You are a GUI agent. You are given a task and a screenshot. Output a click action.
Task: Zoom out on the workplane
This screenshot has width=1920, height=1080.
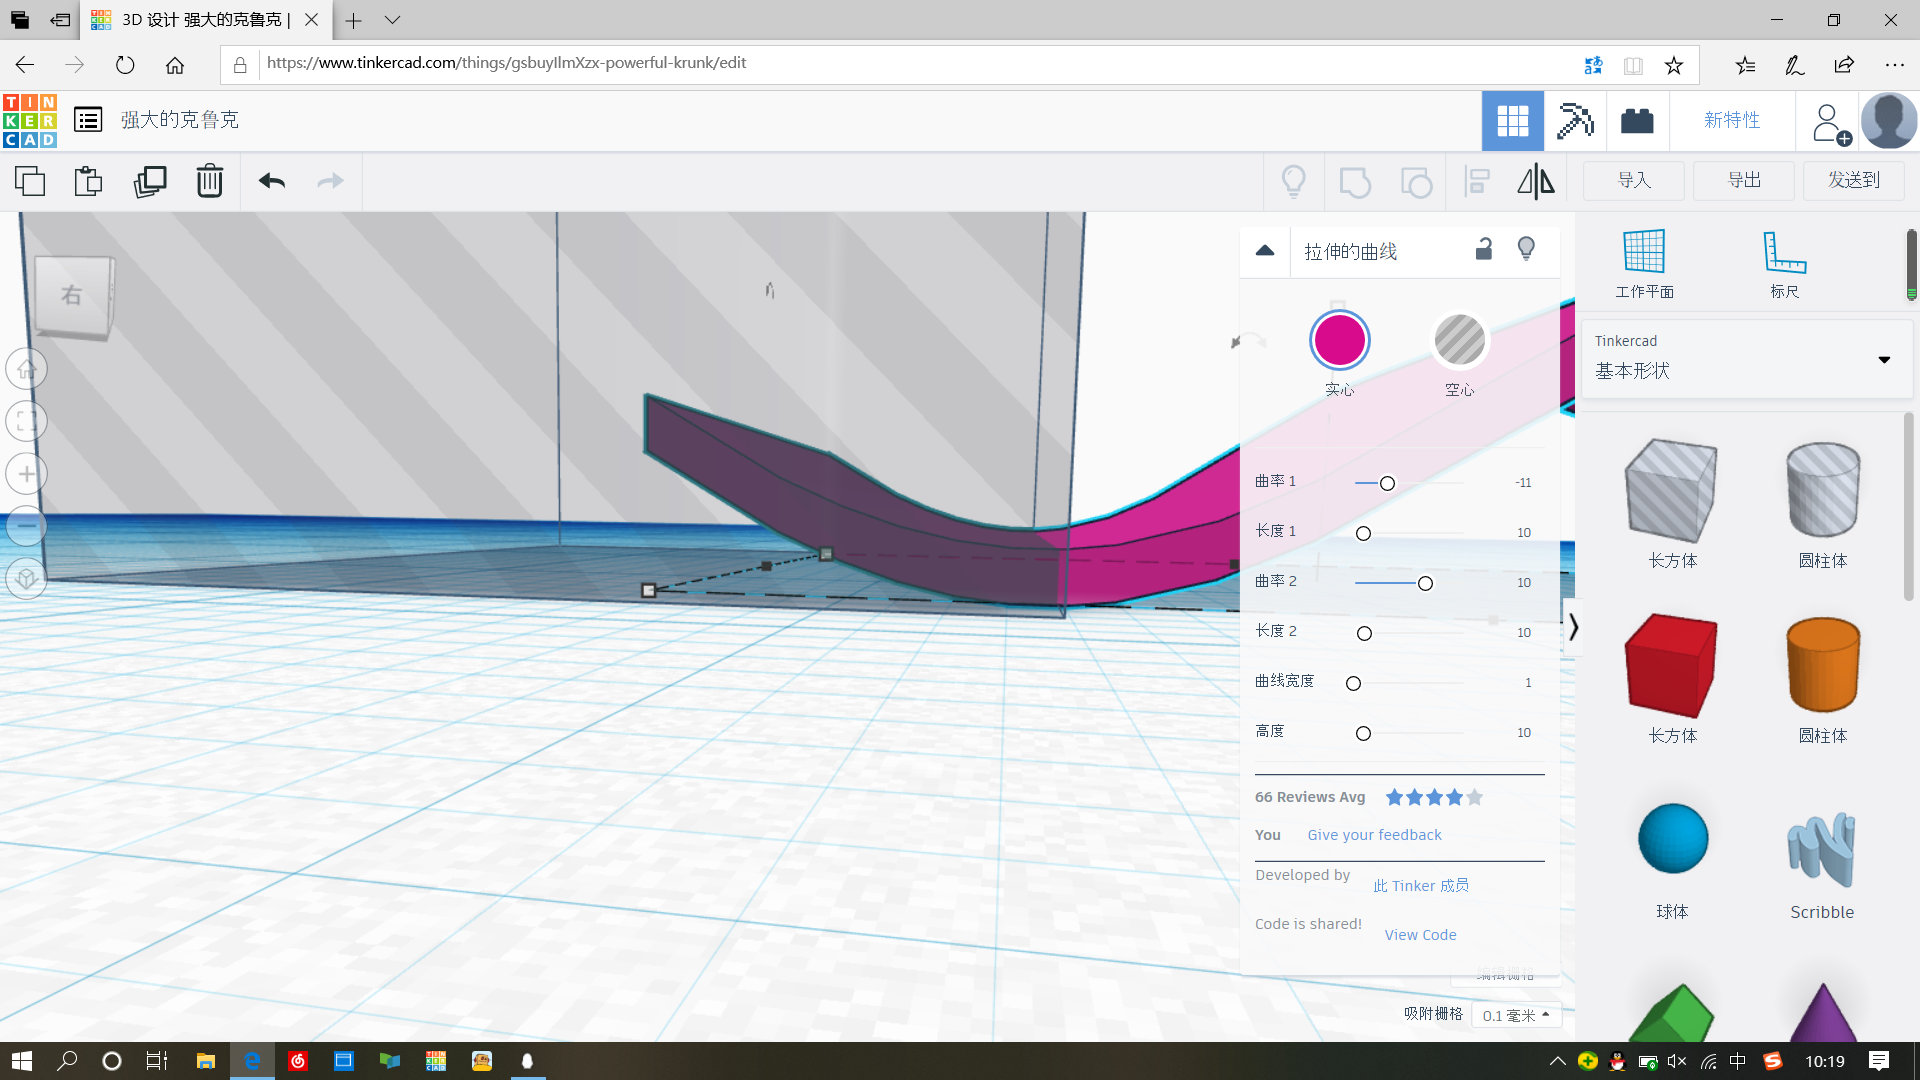[x=27, y=526]
